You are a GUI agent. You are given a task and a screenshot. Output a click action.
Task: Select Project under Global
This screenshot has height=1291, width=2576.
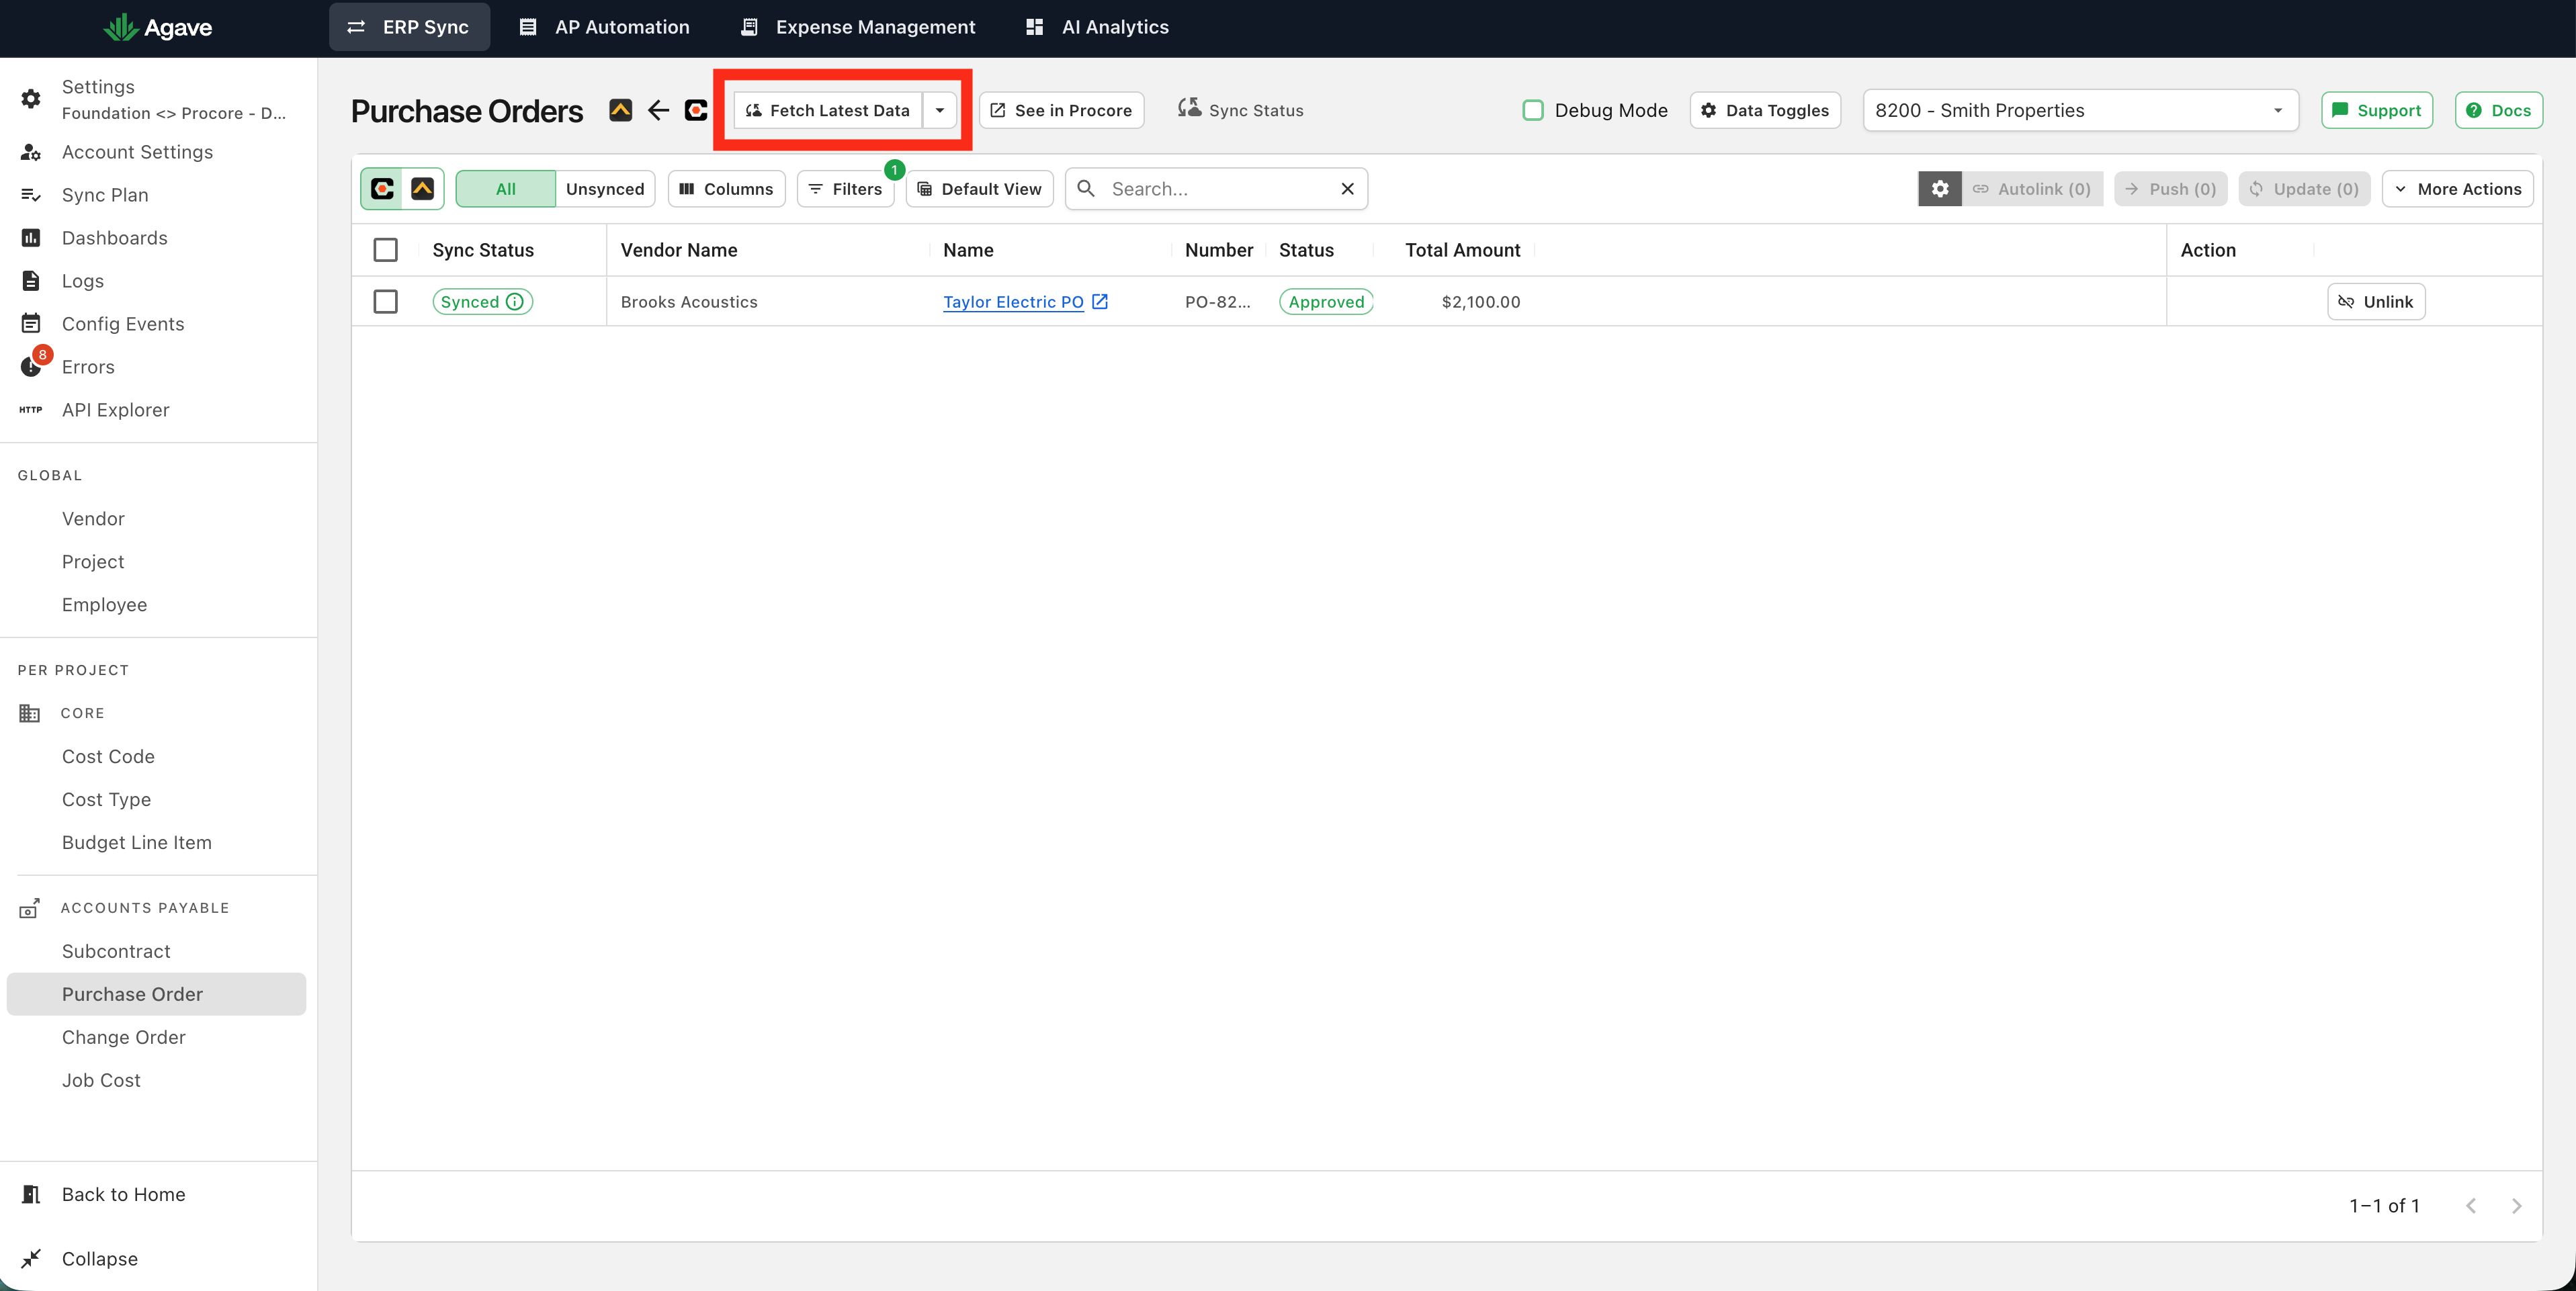point(93,562)
